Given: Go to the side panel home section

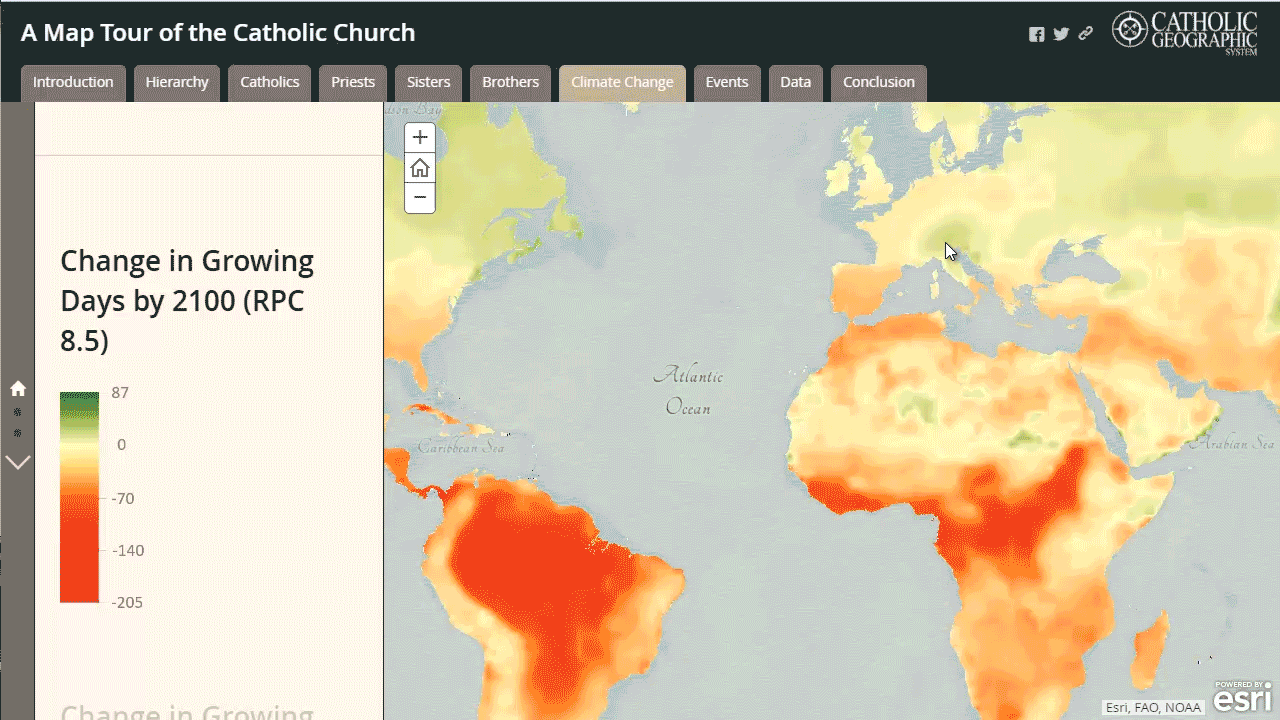Looking at the screenshot, I should (18, 388).
